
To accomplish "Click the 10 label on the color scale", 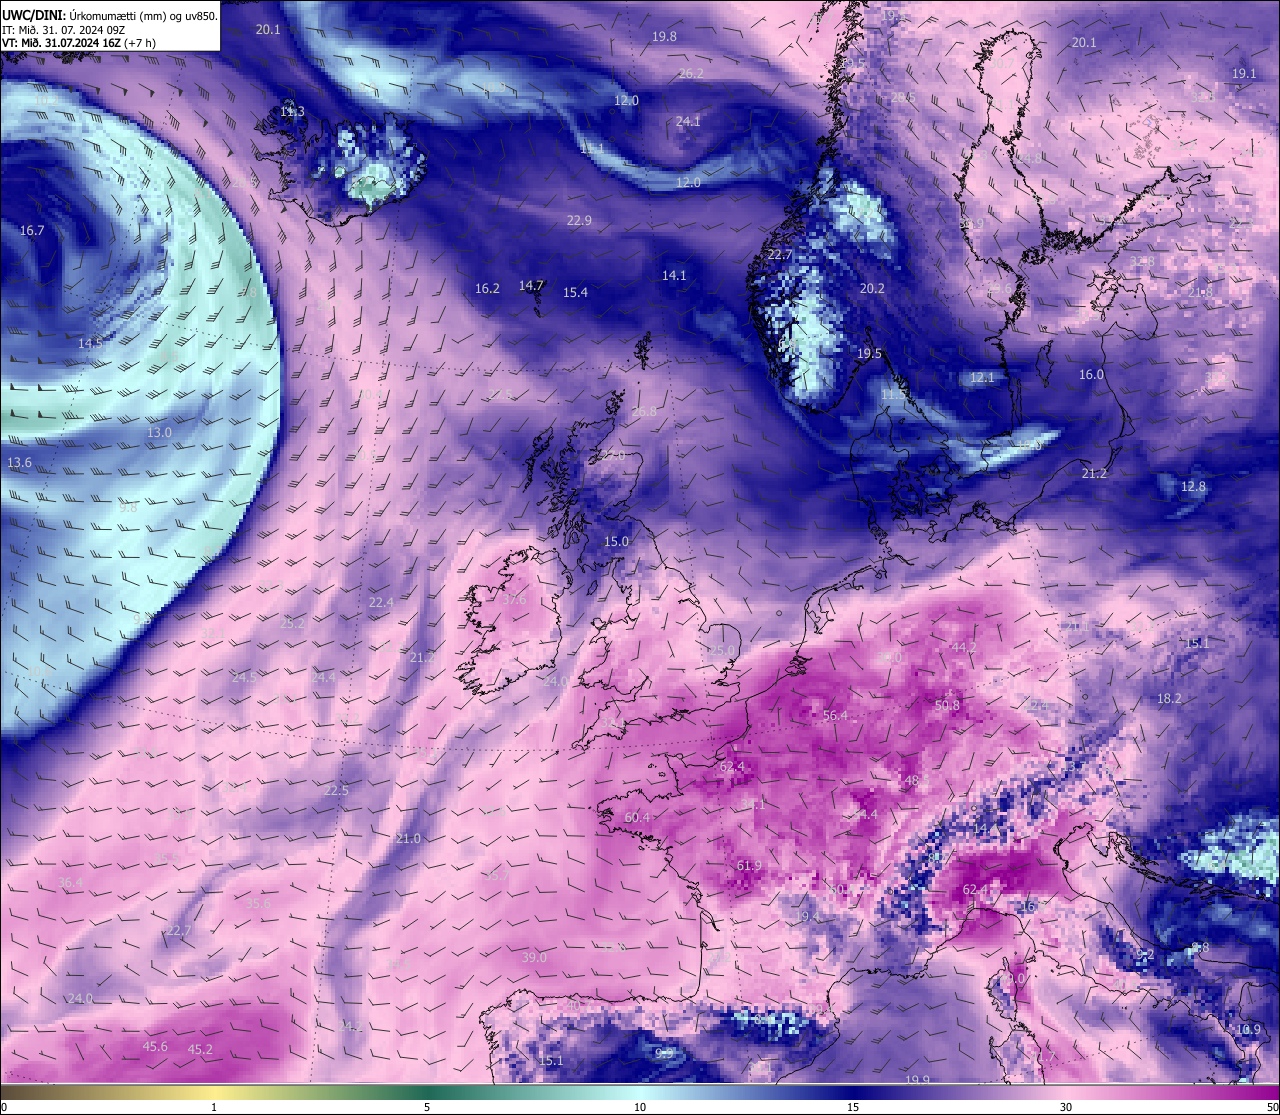I will (640, 1107).
